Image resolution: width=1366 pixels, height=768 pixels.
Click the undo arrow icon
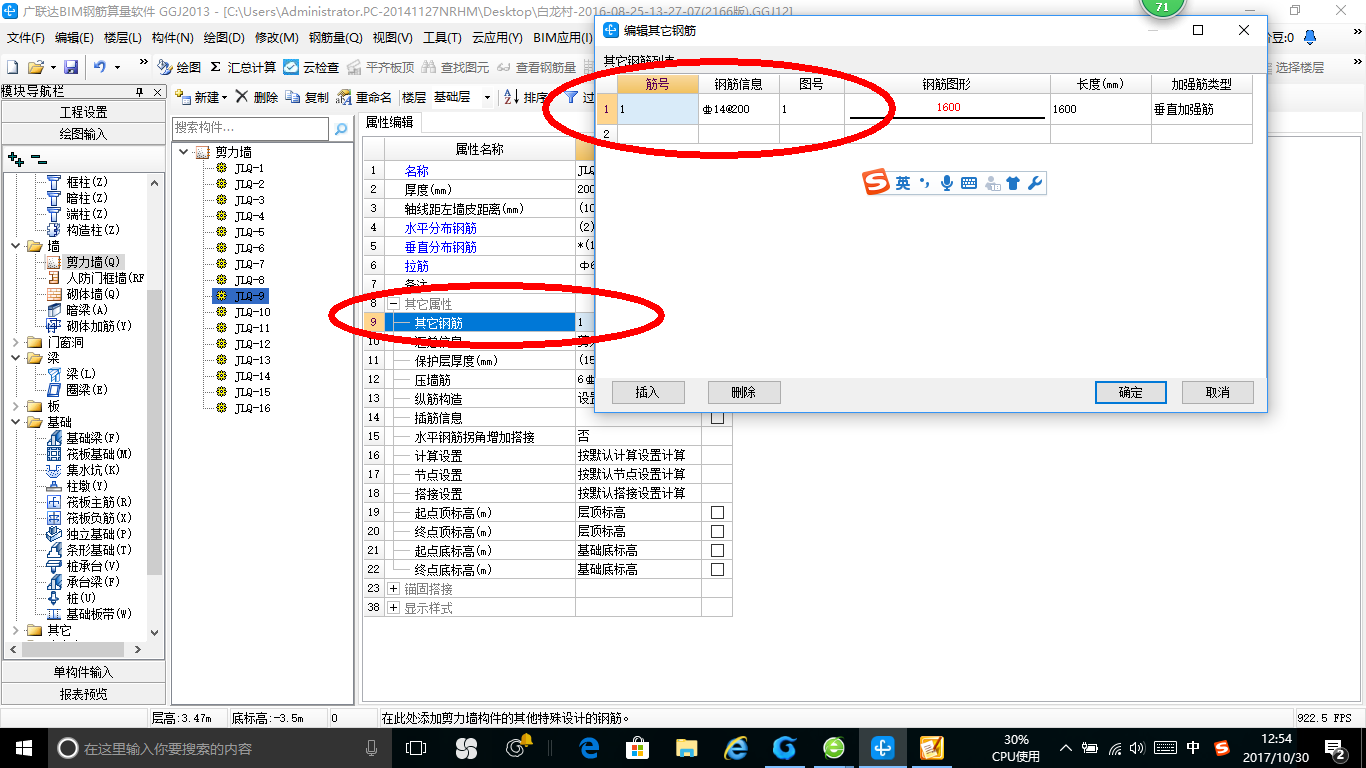point(100,67)
